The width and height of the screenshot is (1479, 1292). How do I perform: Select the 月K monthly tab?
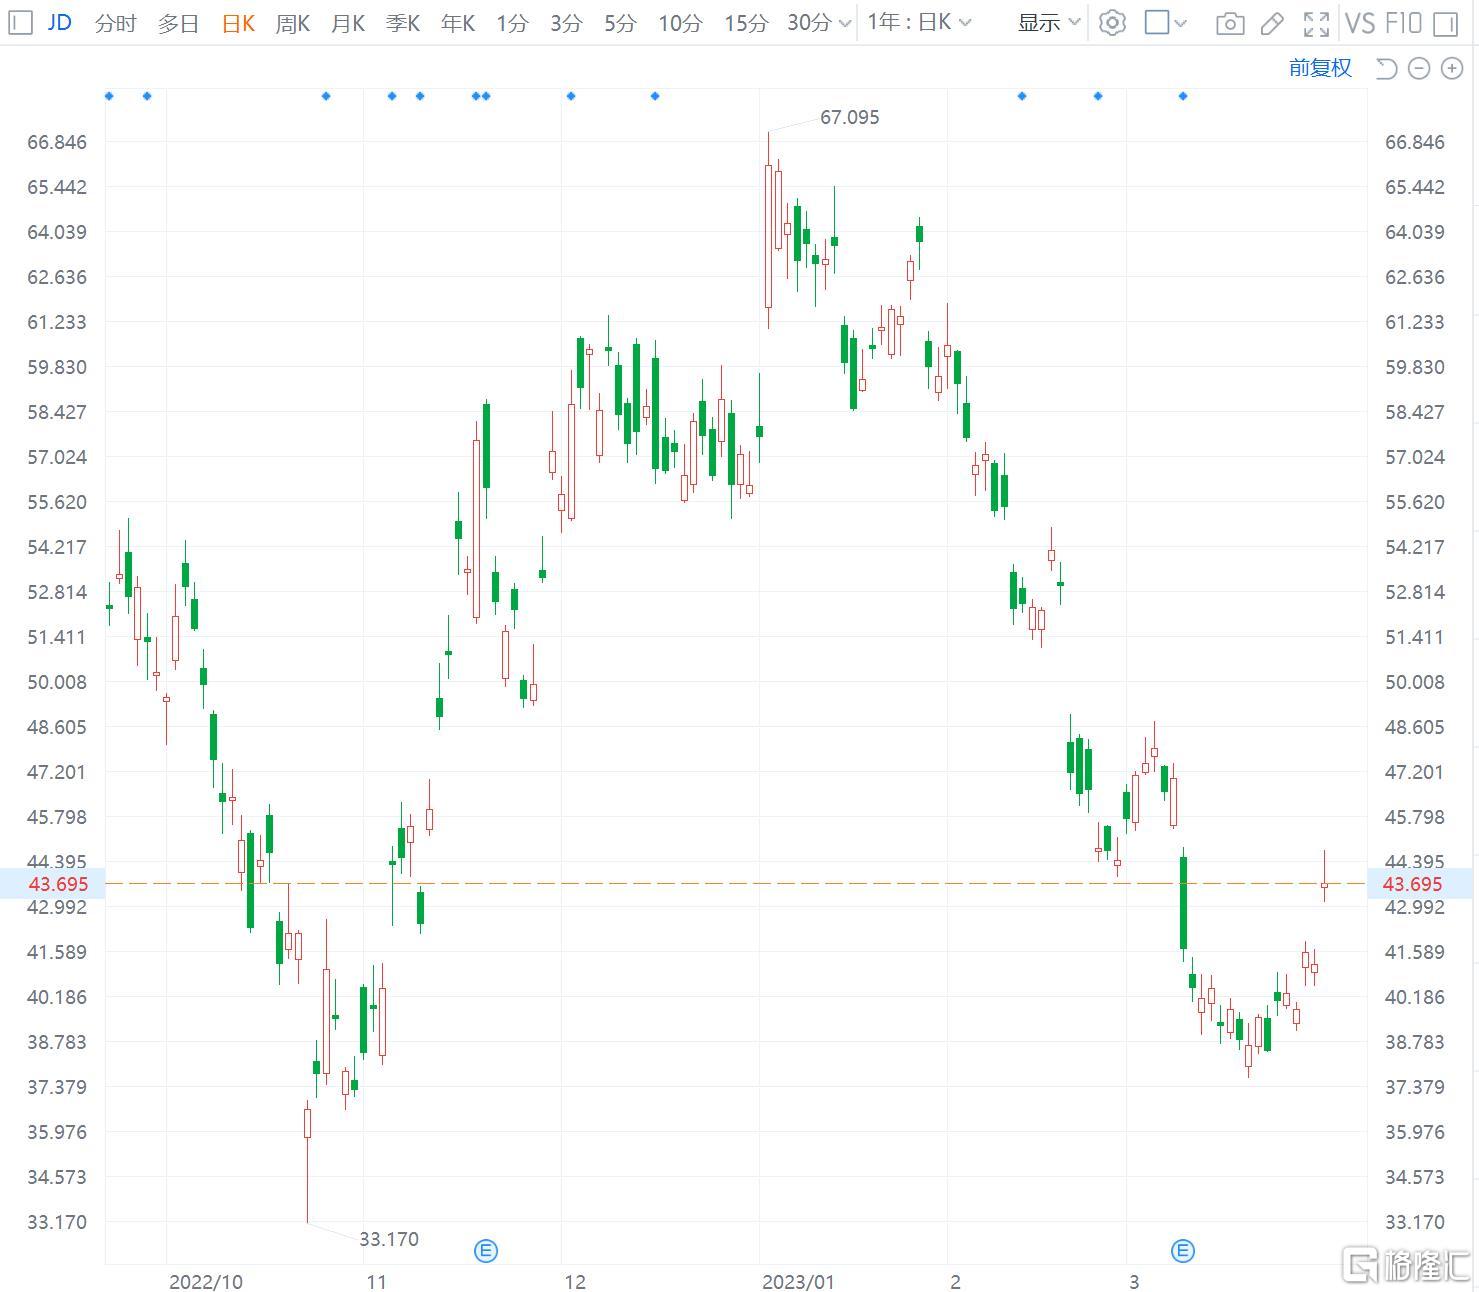348,23
